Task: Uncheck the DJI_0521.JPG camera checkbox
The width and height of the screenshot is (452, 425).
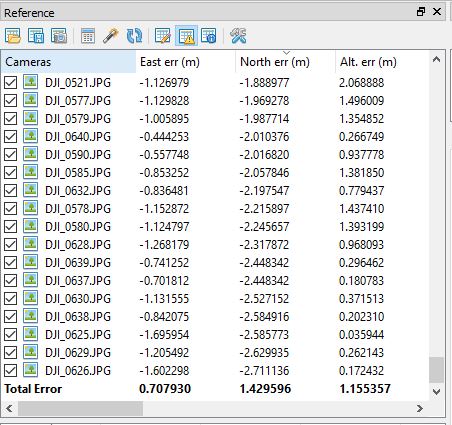Action: tap(10, 83)
